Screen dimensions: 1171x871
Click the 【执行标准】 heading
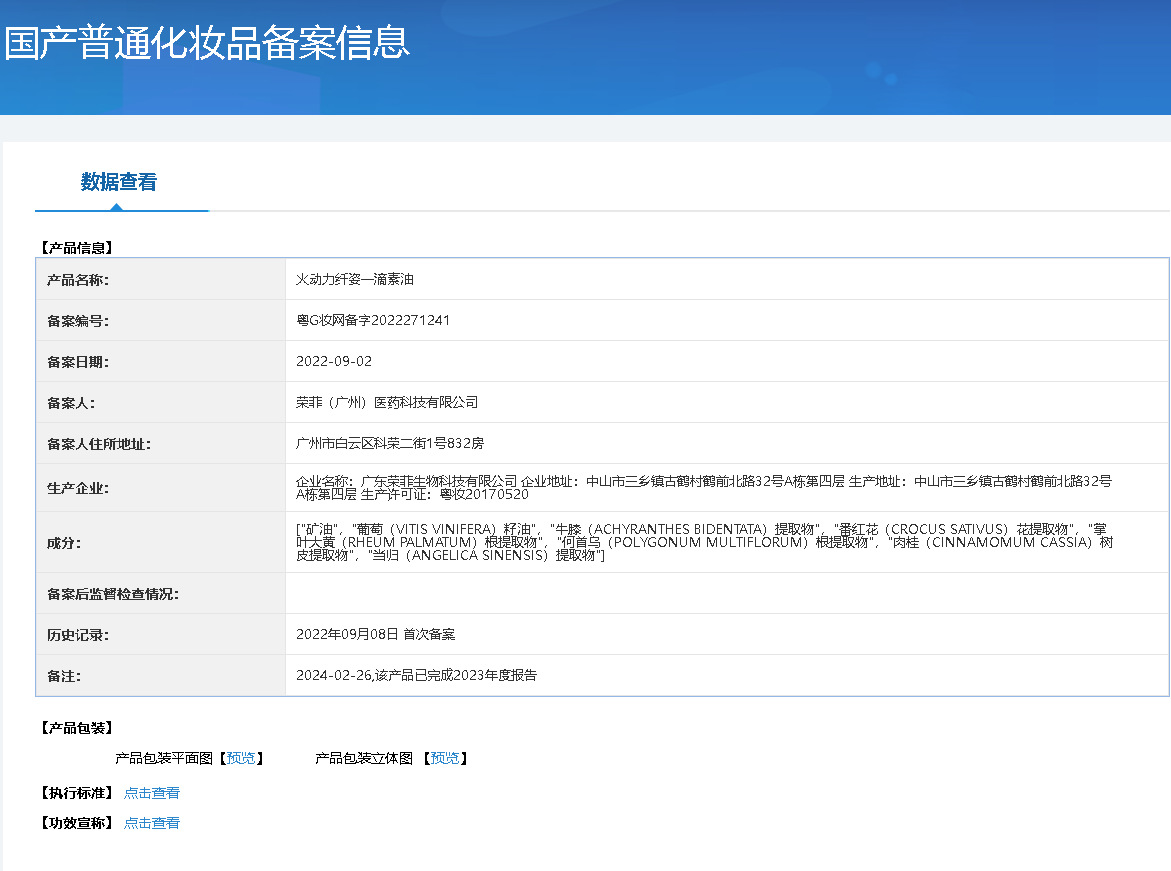(x=77, y=793)
